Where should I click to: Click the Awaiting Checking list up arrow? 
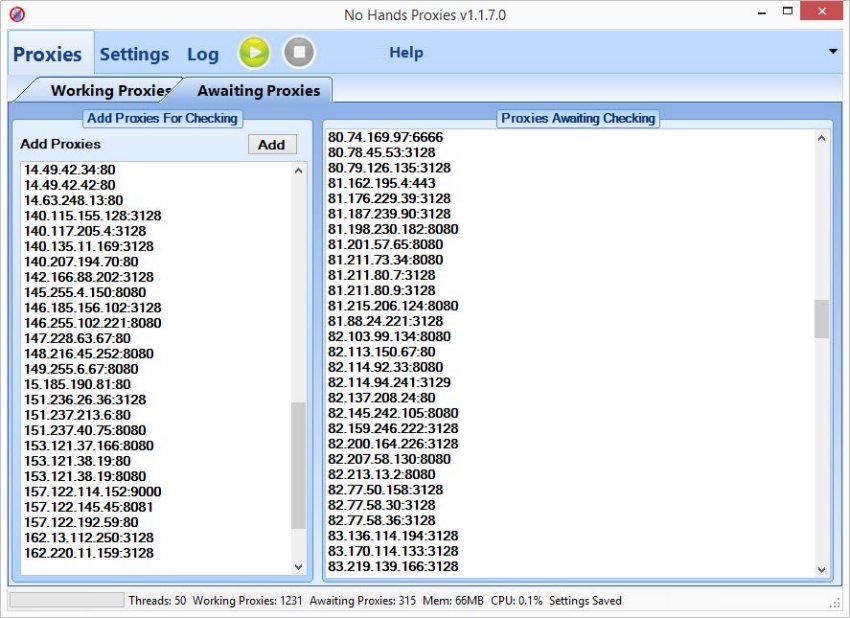pos(822,138)
